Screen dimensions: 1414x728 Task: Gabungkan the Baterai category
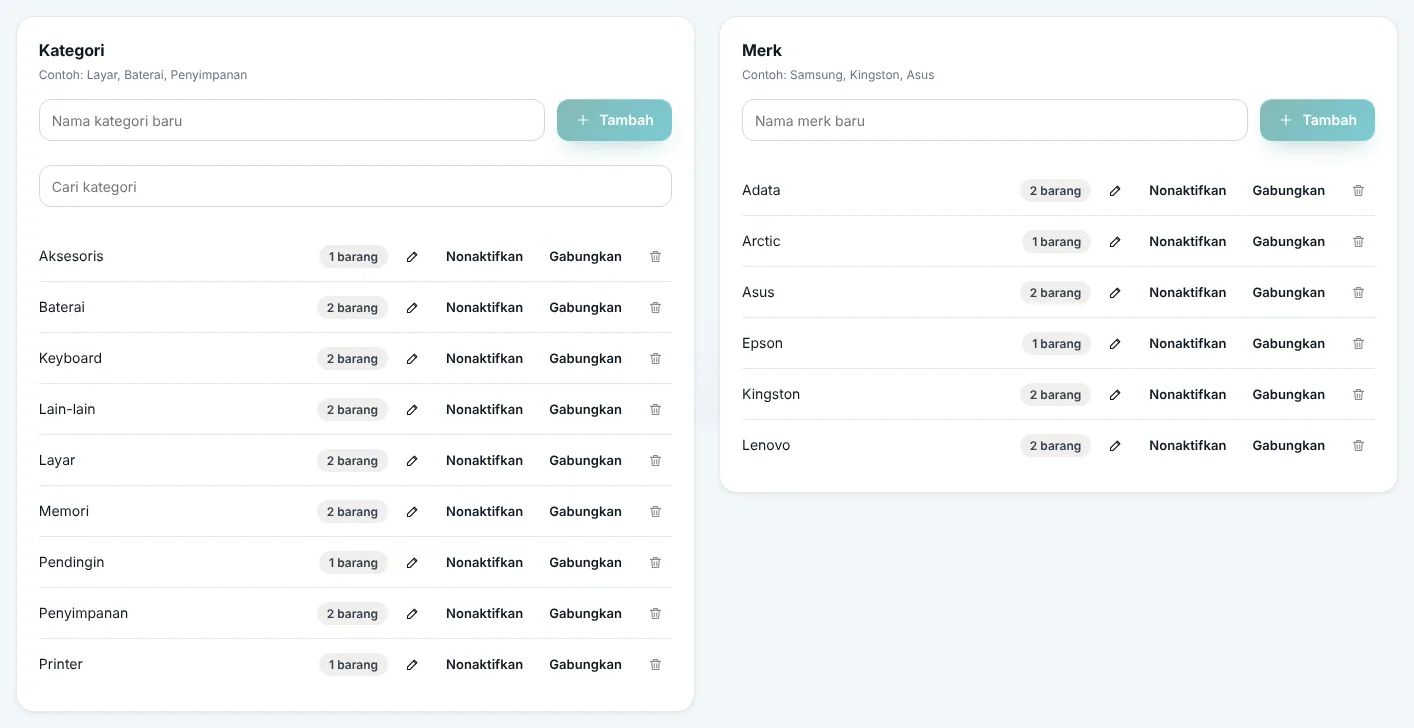click(x=585, y=308)
